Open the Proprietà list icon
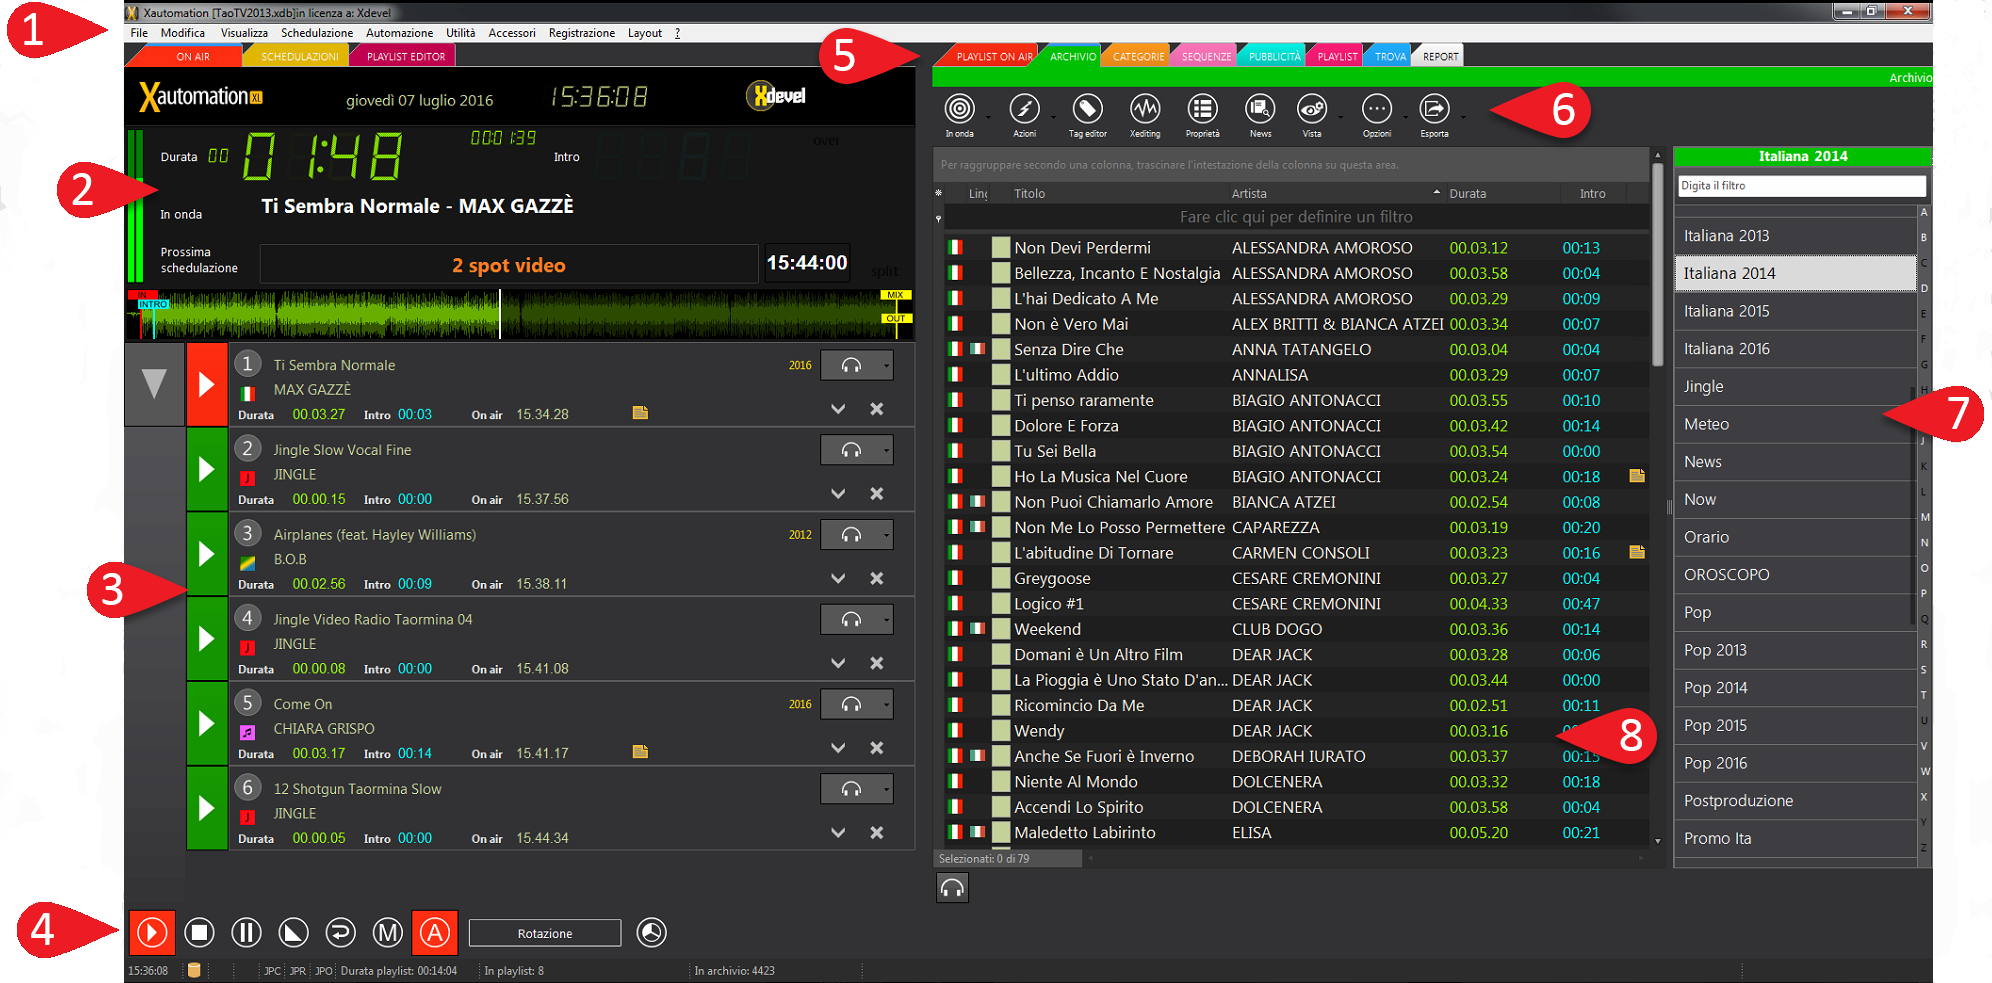This screenshot has height=983, width=1992. click(1202, 108)
